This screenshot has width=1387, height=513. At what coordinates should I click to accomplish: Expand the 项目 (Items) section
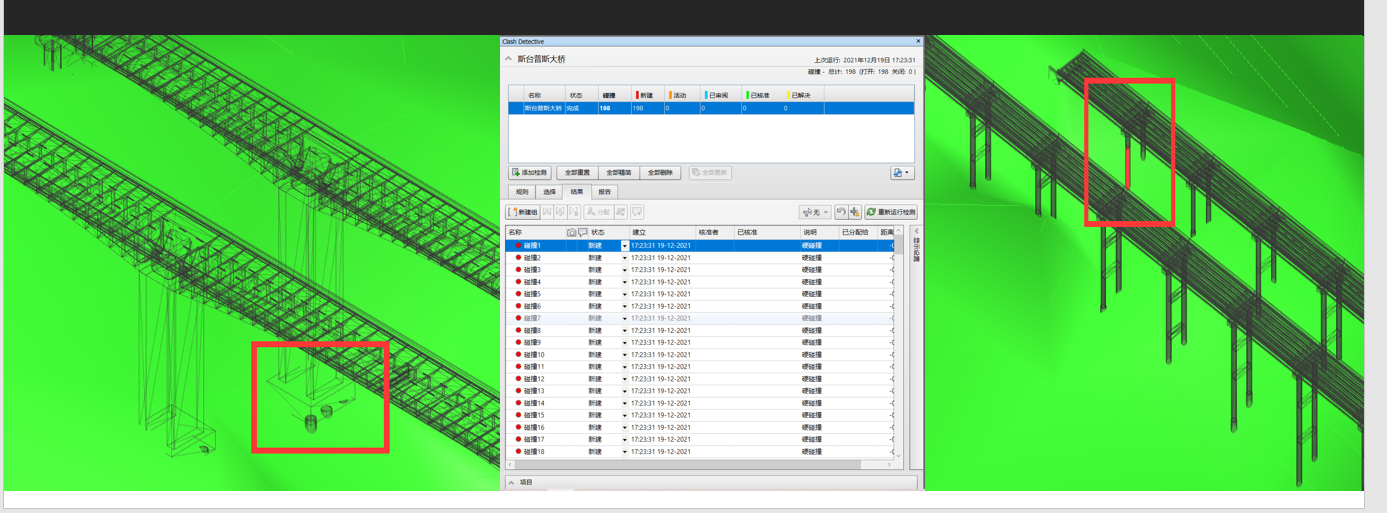tap(512, 482)
